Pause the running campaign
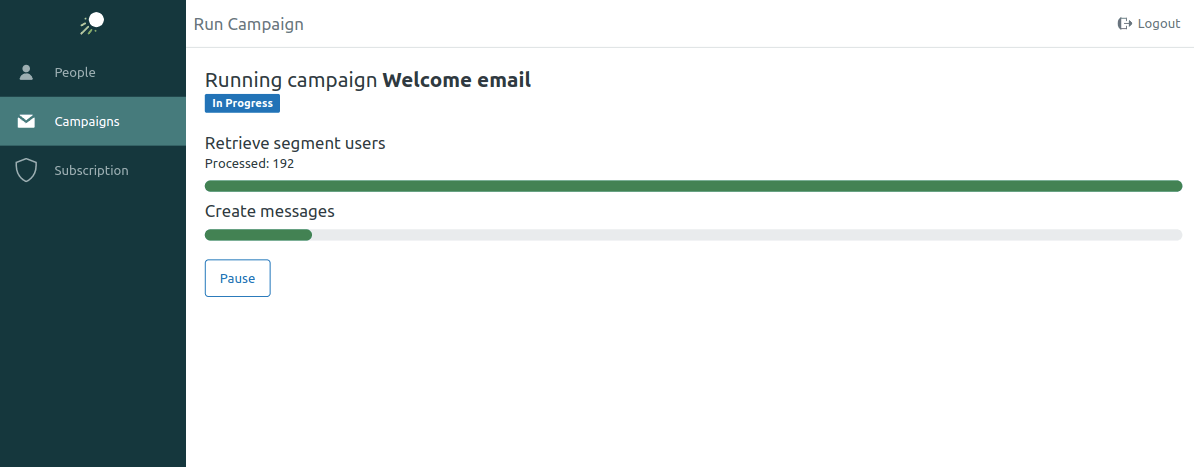 pyautogui.click(x=238, y=278)
